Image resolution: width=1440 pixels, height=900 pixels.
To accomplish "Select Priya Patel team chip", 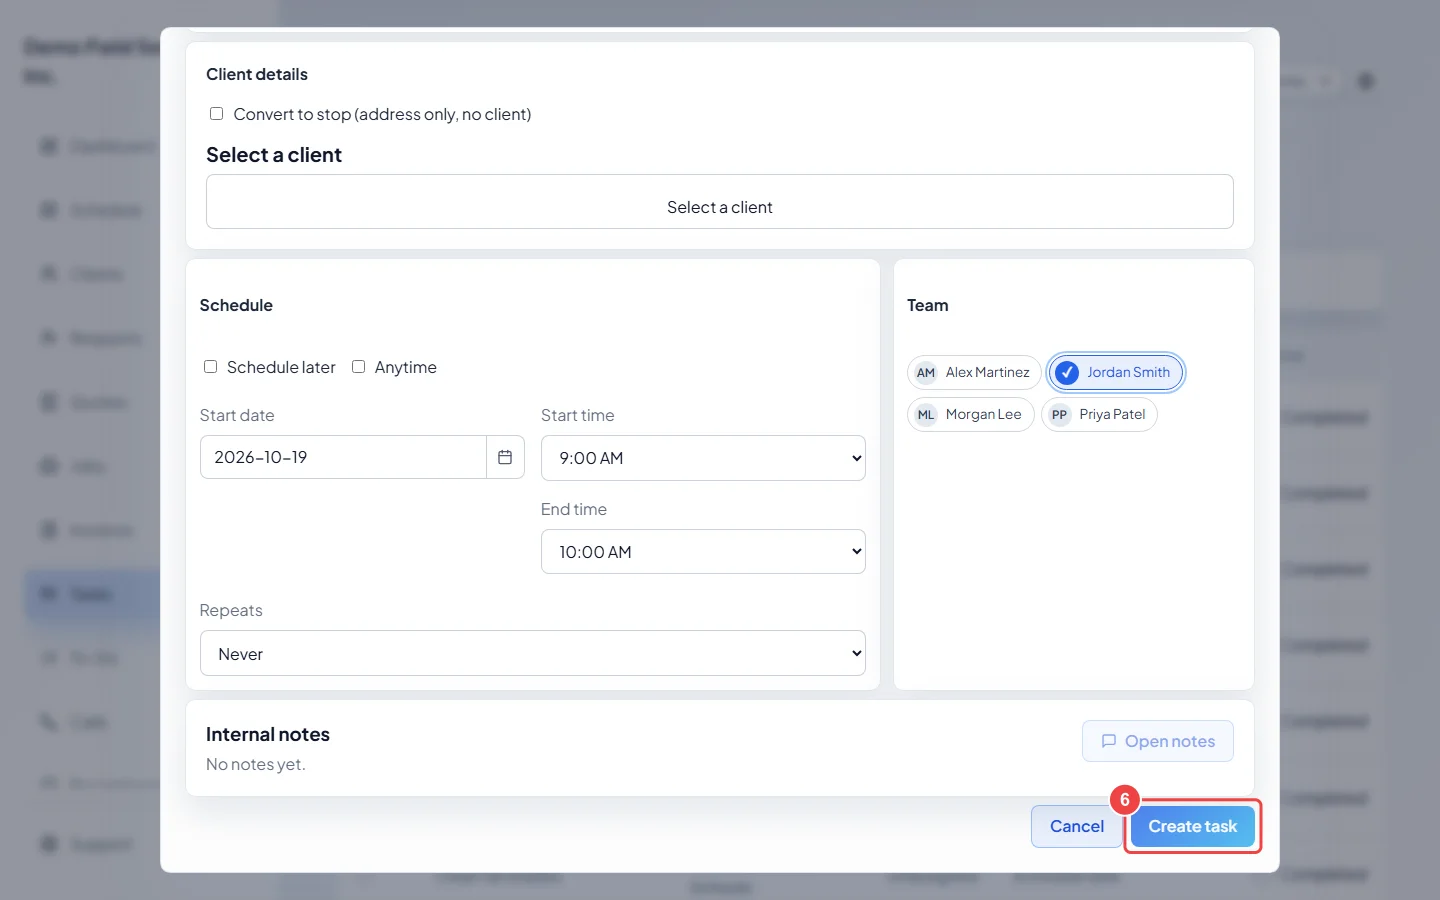I will click(x=1099, y=415).
